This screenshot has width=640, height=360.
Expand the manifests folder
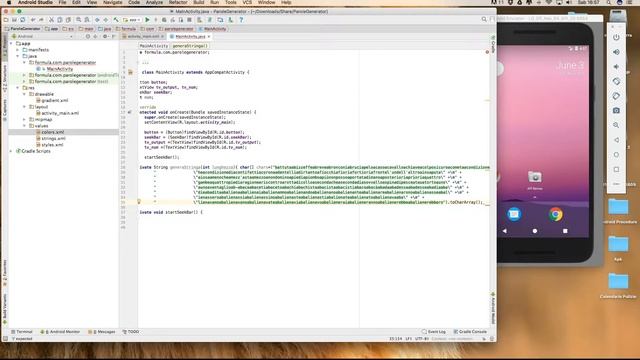18,50
